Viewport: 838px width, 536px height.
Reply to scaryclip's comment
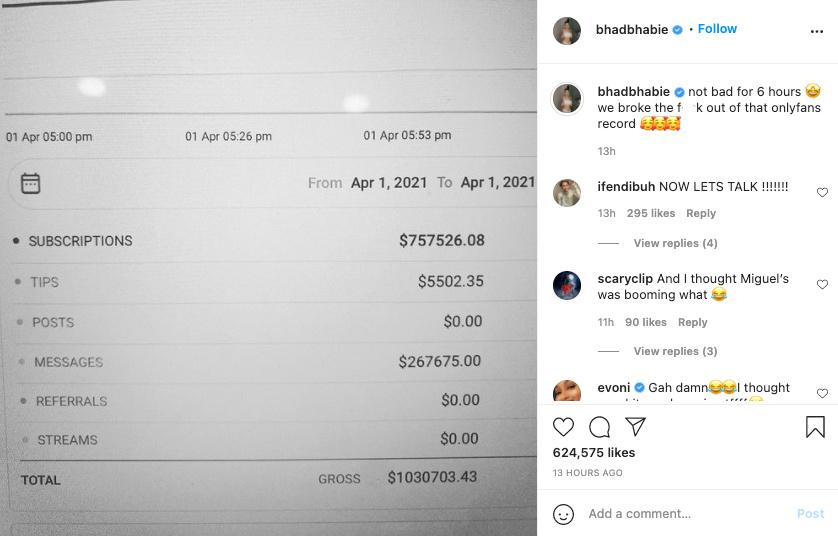[692, 322]
